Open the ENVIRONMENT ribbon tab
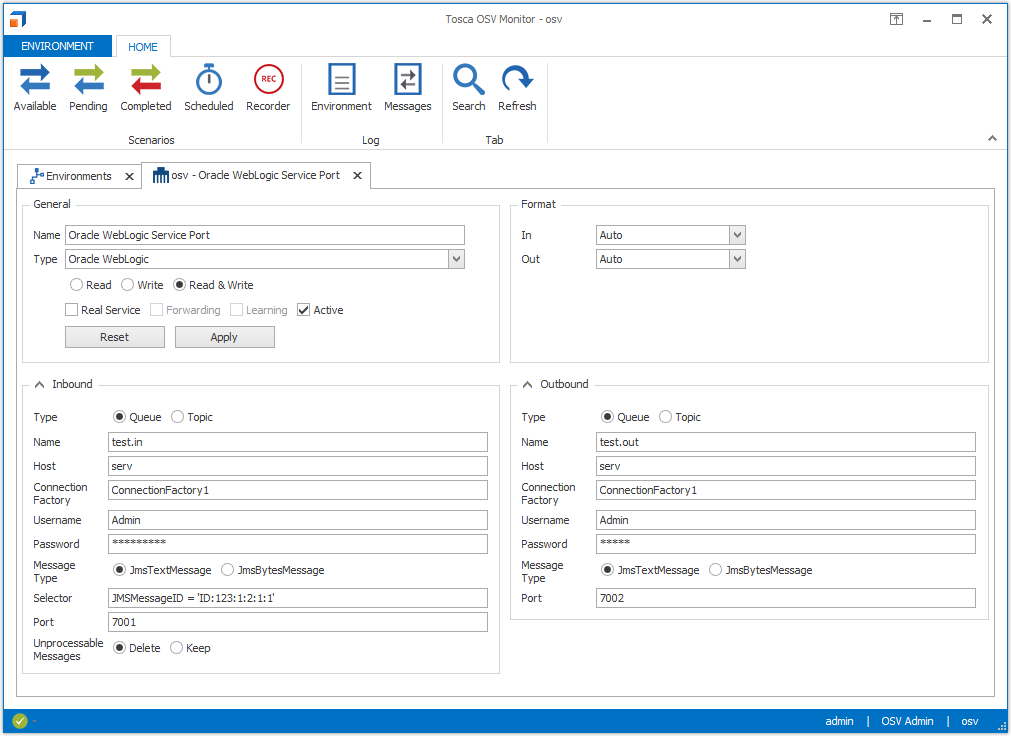Viewport: 1011px width, 736px height. (57, 46)
